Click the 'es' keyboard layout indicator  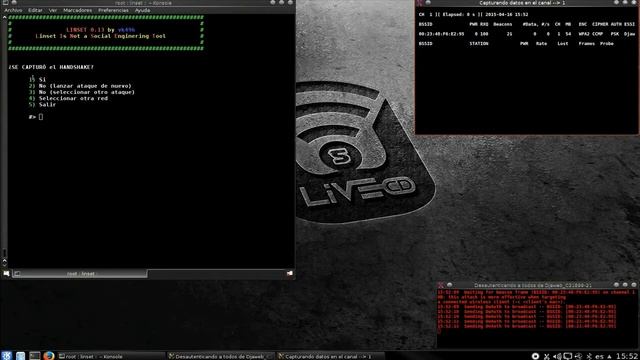599,356
